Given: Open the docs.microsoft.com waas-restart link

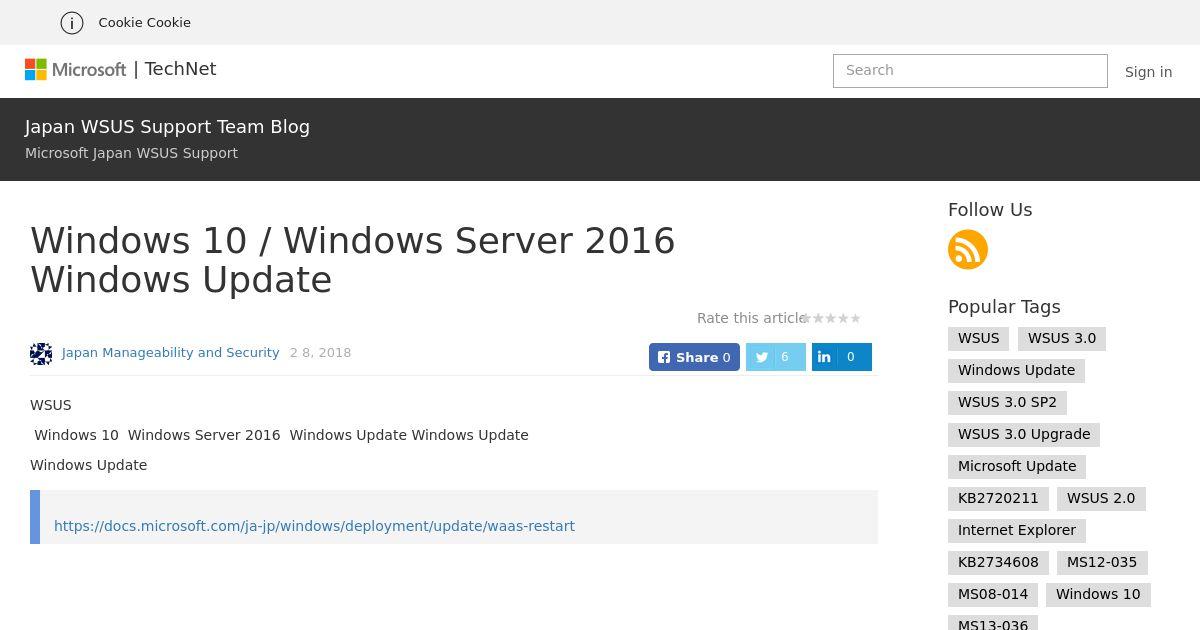Looking at the screenshot, I should pyautogui.click(x=314, y=526).
